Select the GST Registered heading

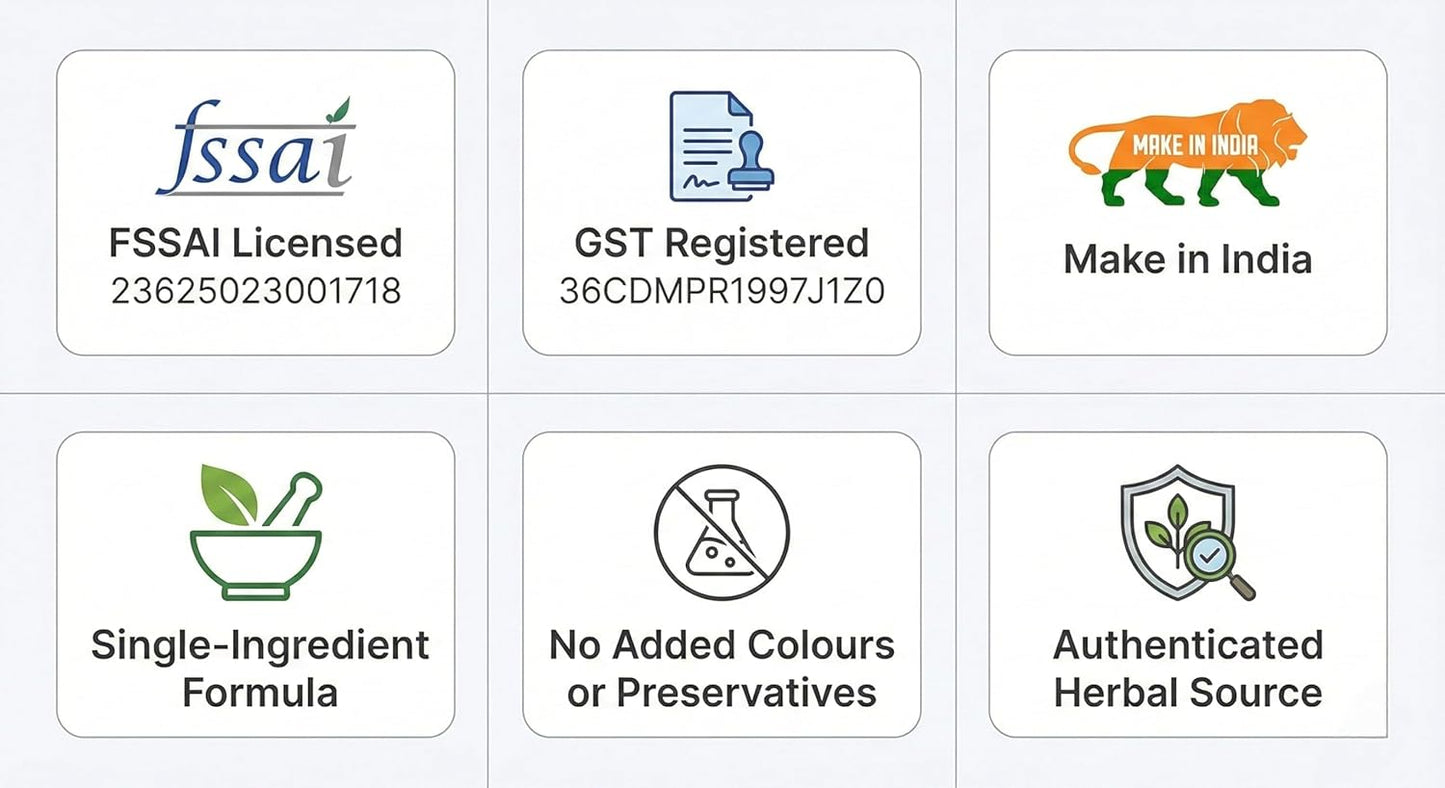(x=721, y=243)
